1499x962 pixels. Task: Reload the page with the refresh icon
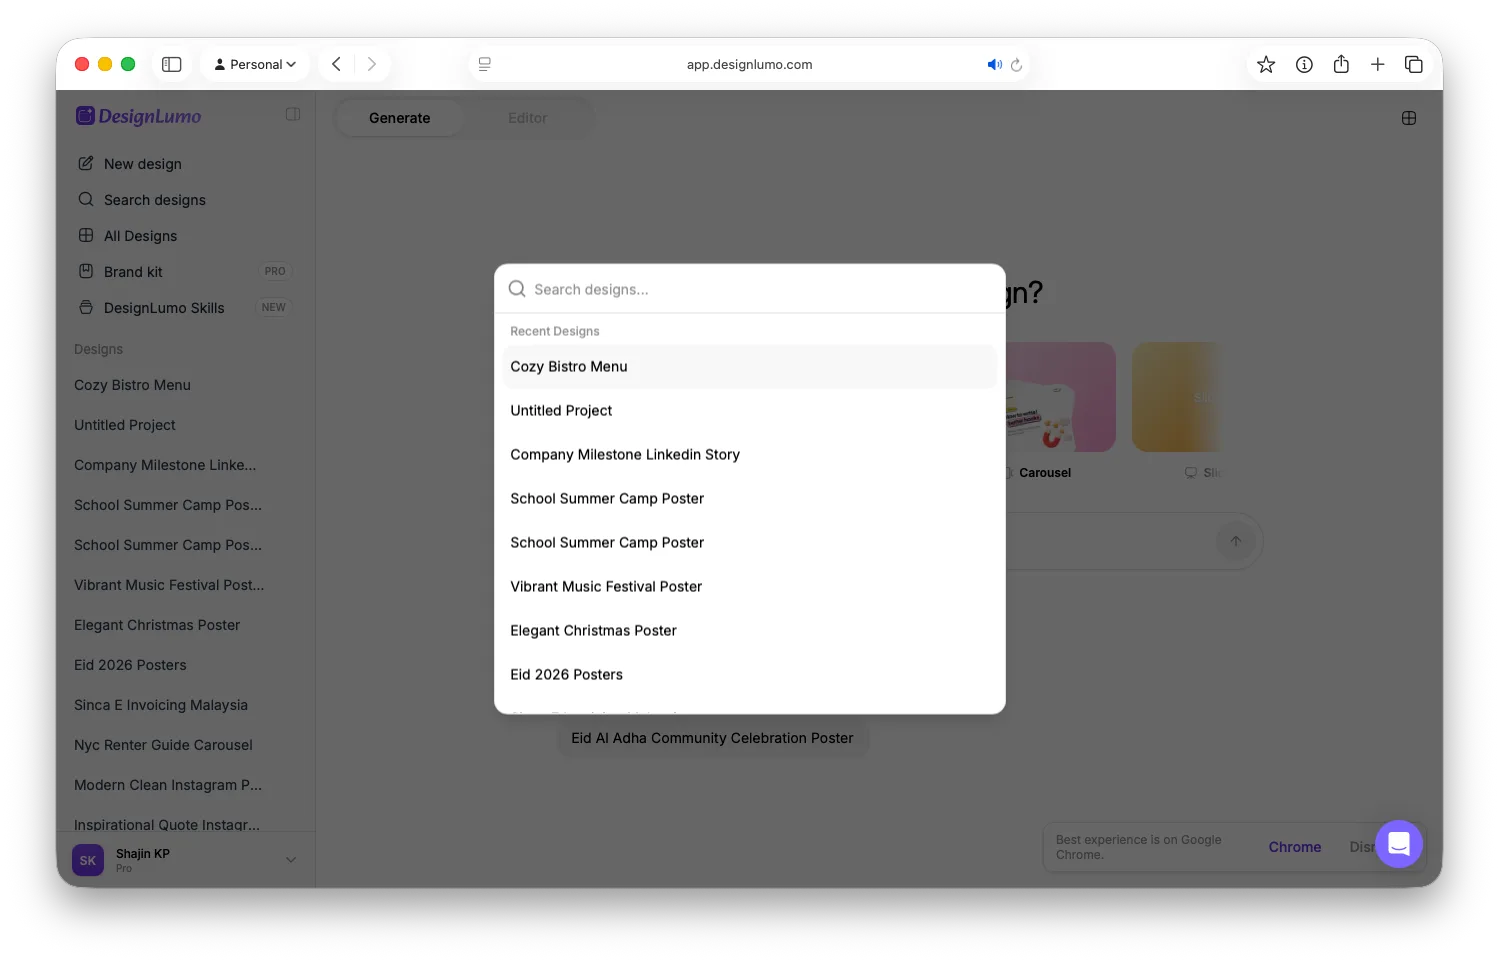(1016, 65)
